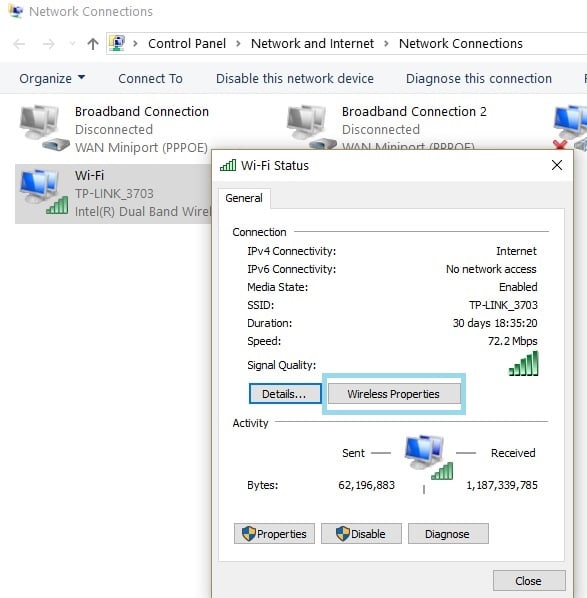Click Broadband Connection name text

[142, 111]
